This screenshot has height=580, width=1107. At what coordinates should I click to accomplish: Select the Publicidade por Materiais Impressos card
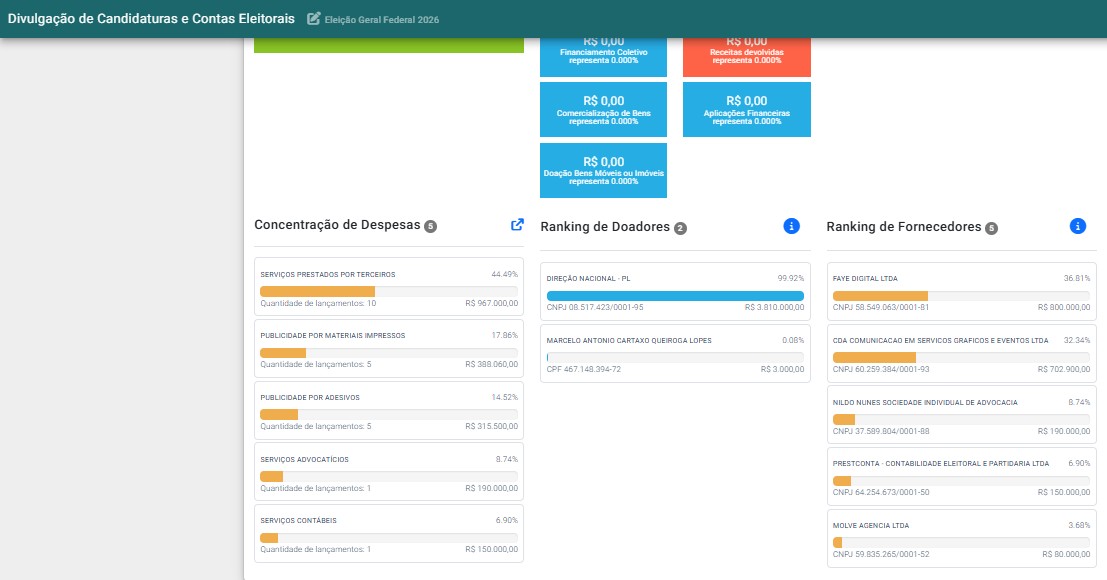389,349
